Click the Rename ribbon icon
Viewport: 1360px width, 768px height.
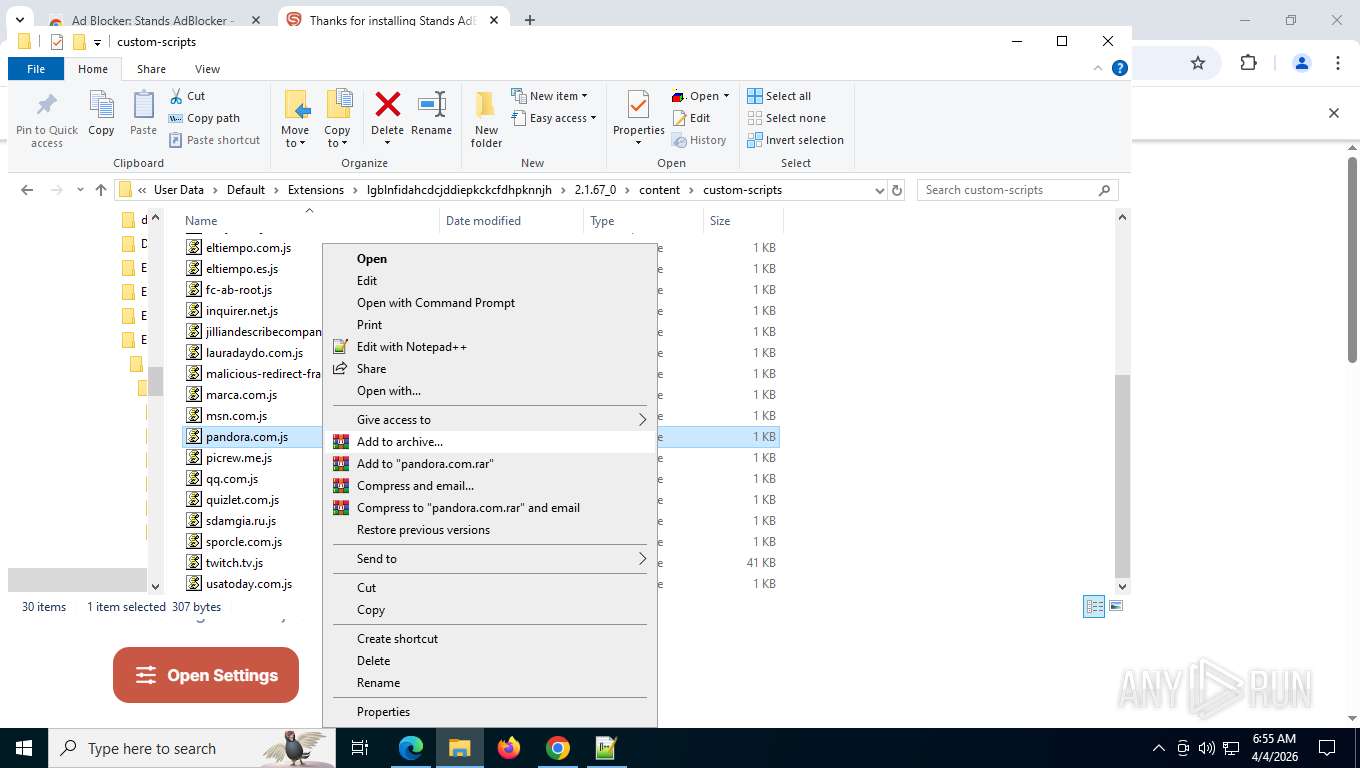431,114
